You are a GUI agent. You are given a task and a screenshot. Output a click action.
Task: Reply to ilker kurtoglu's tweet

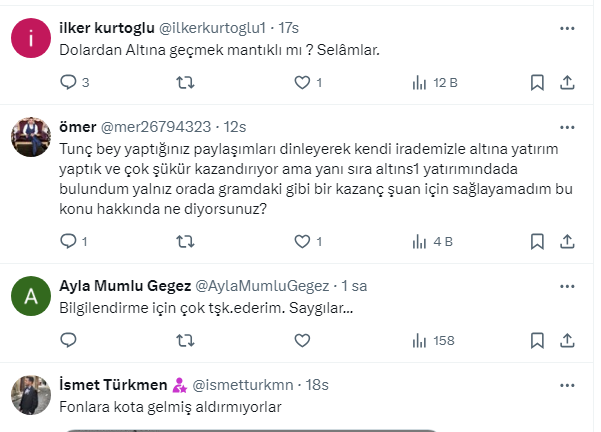click(x=69, y=83)
